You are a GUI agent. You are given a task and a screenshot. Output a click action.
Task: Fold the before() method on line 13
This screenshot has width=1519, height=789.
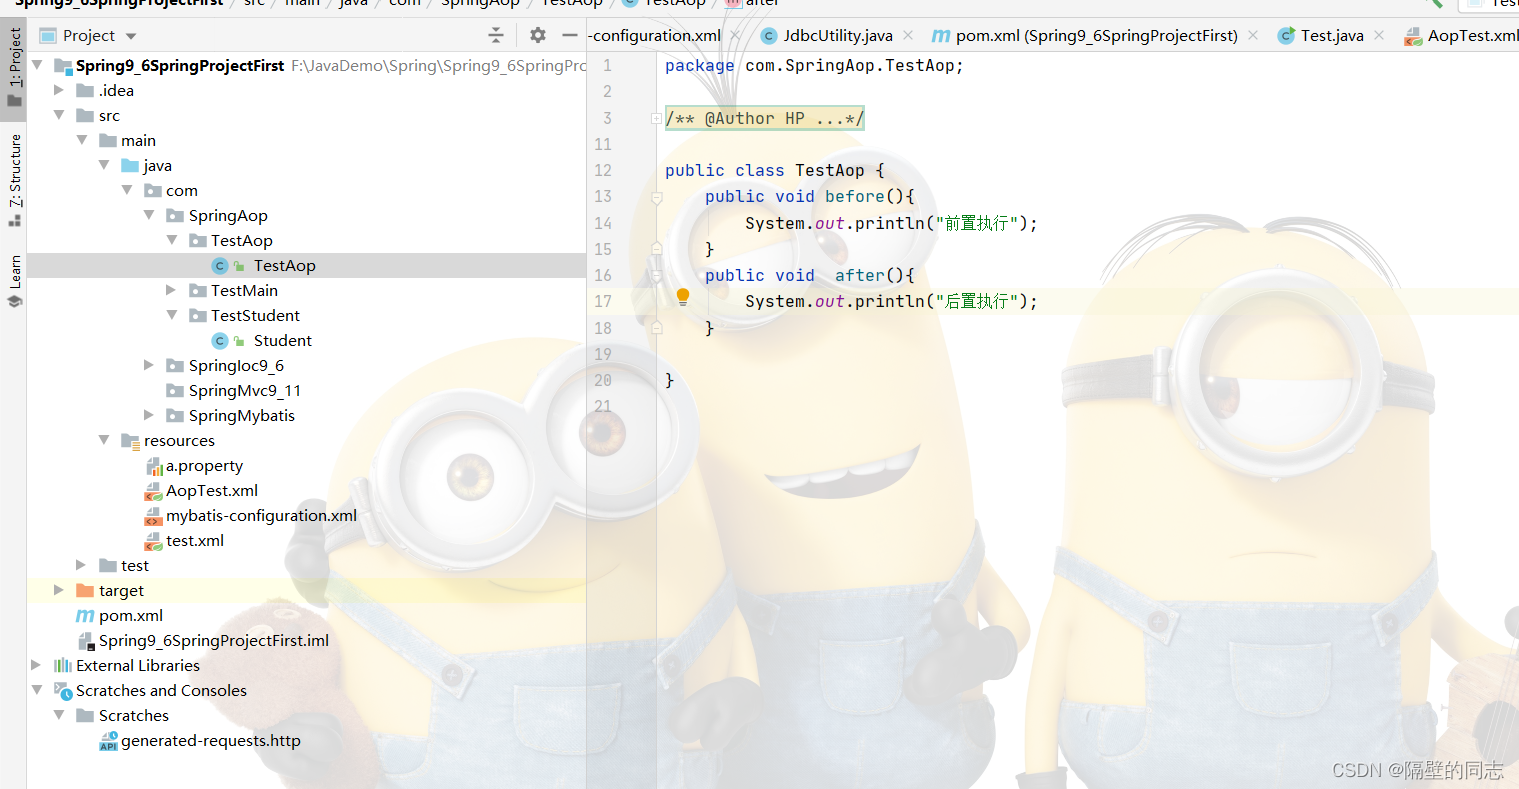[657, 197]
